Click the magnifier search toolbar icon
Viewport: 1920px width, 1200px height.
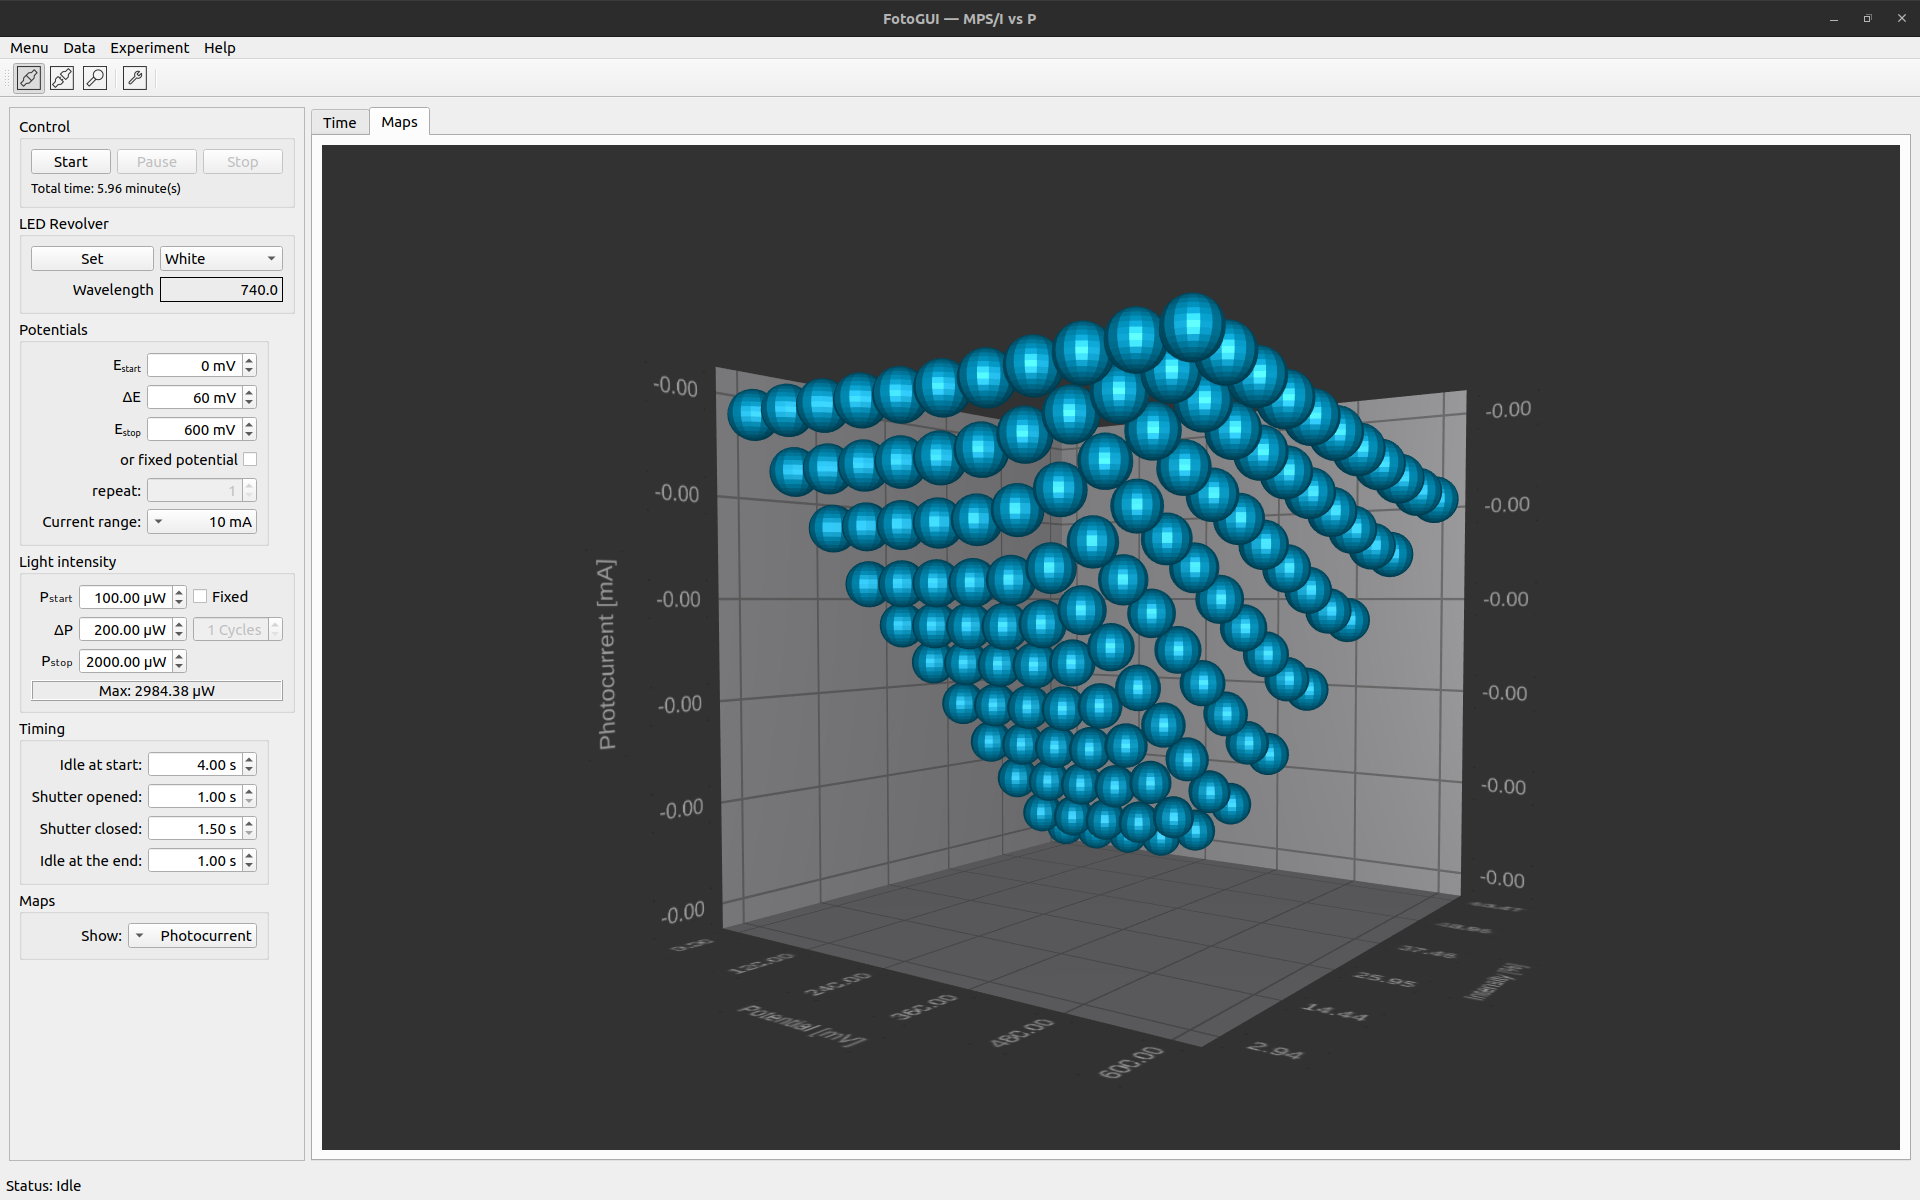[95, 78]
